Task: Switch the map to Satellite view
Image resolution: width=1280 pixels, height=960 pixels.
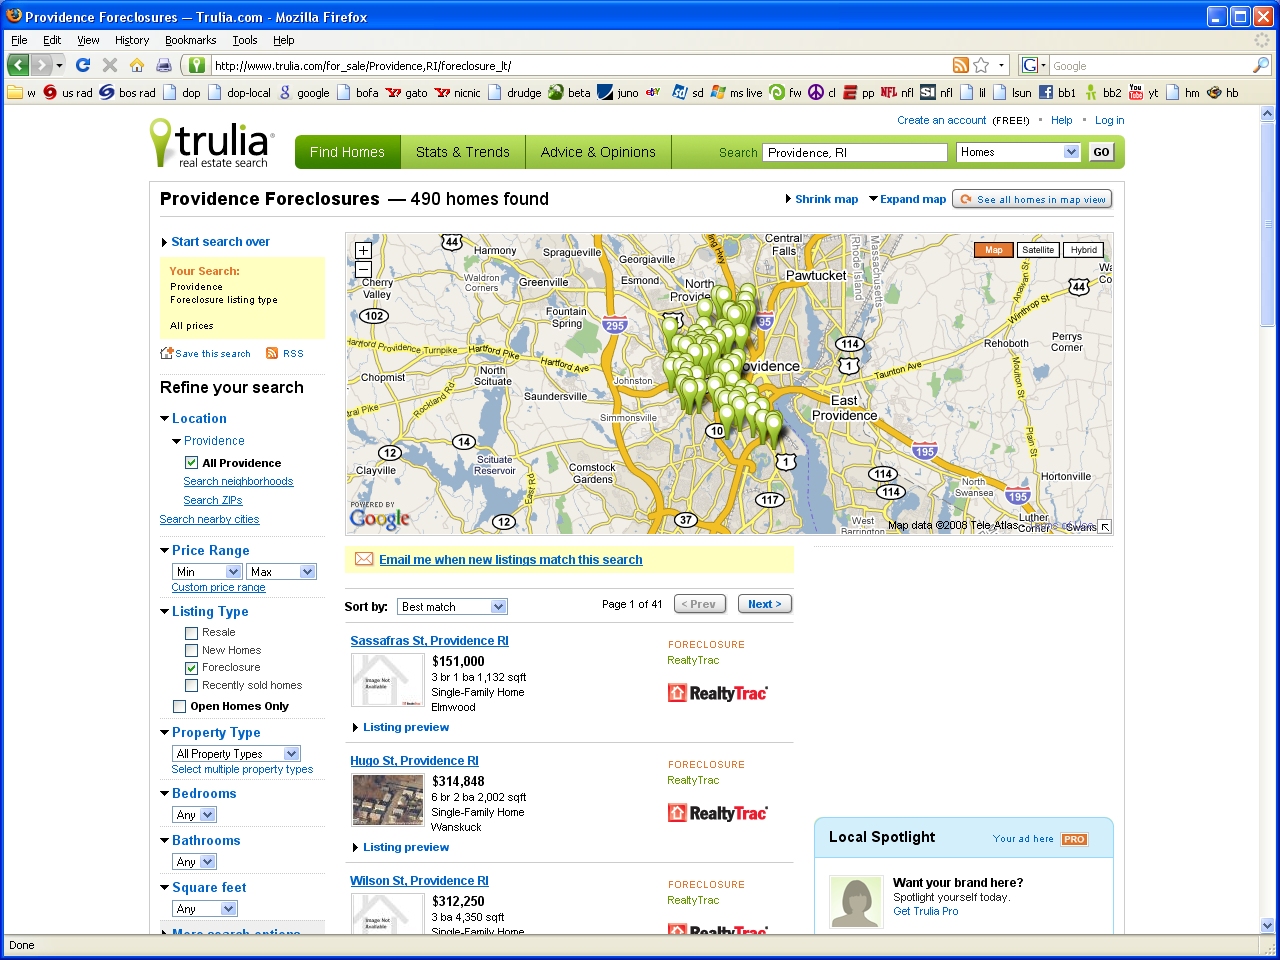Action: 1038,250
